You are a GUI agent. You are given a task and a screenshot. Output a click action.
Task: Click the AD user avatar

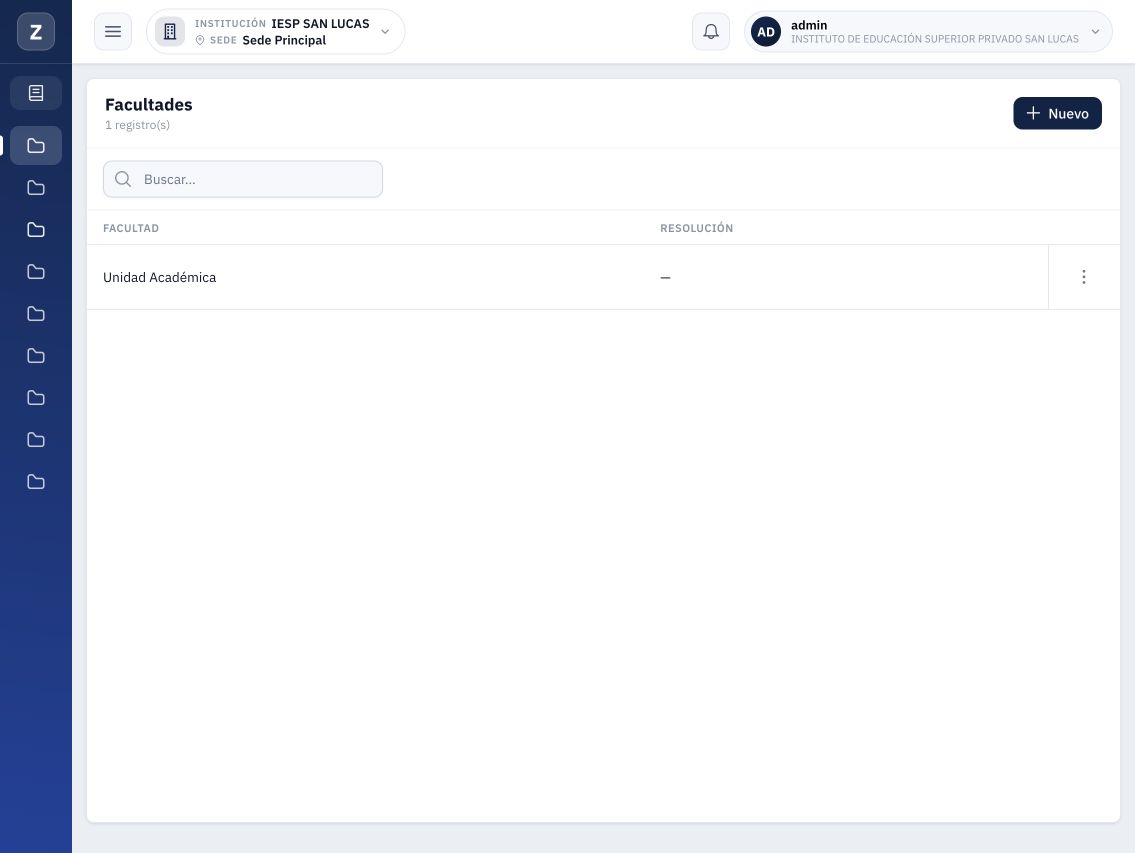coord(766,32)
